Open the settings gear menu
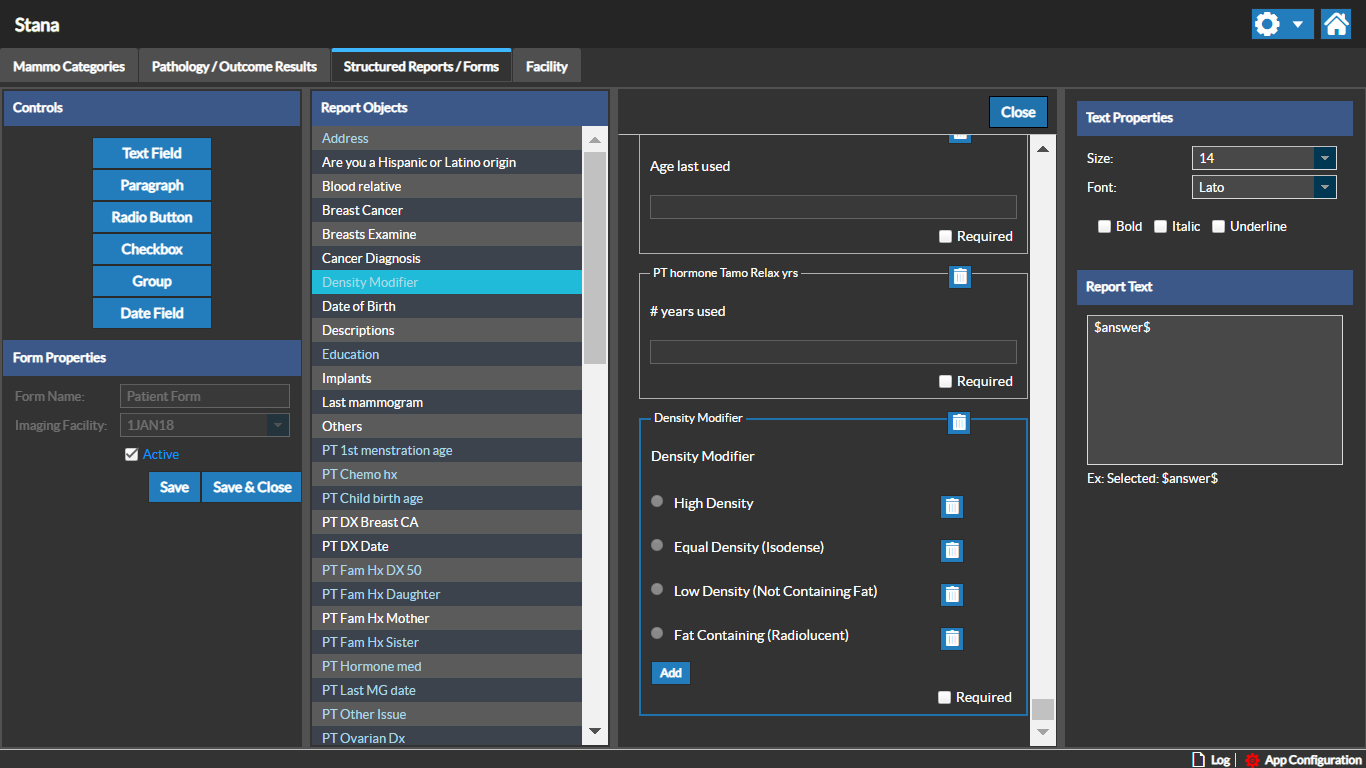The width and height of the screenshot is (1366, 768). [x=1270, y=24]
